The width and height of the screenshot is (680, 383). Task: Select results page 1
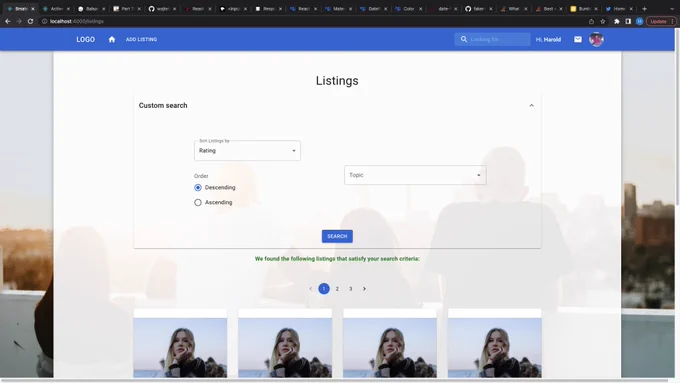pyautogui.click(x=324, y=289)
